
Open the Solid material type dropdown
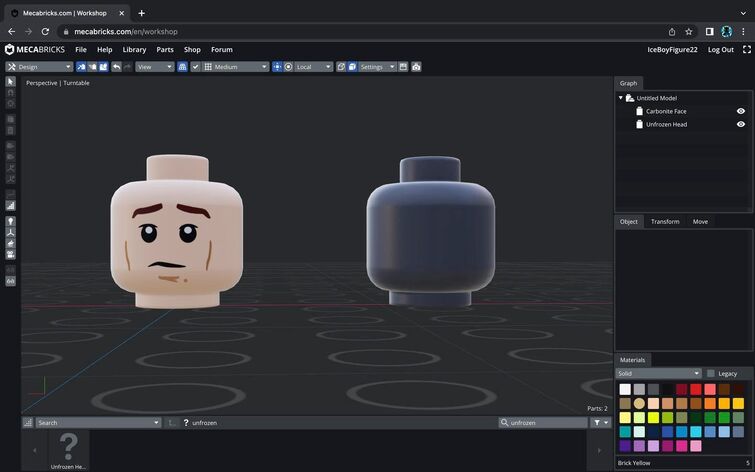[658, 373]
